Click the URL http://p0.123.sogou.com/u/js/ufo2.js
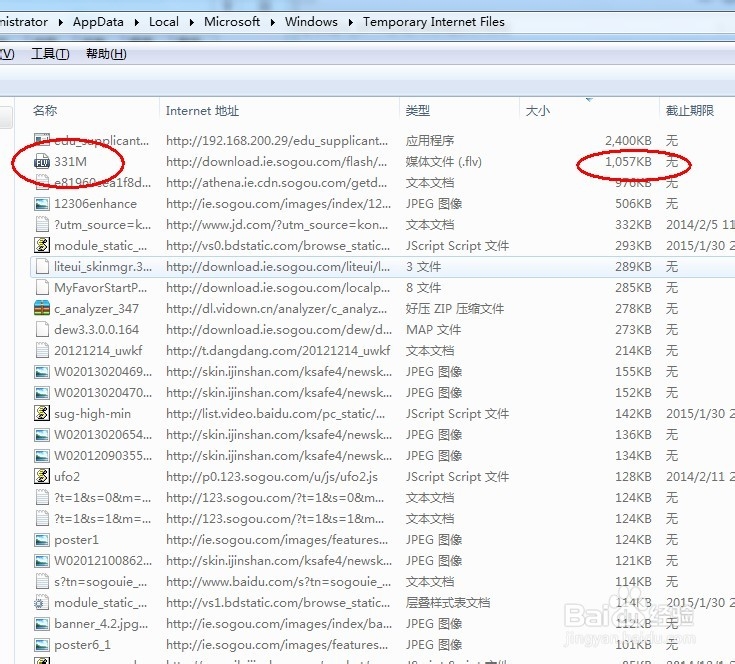The width and height of the screenshot is (735, 664). (272, 477)
